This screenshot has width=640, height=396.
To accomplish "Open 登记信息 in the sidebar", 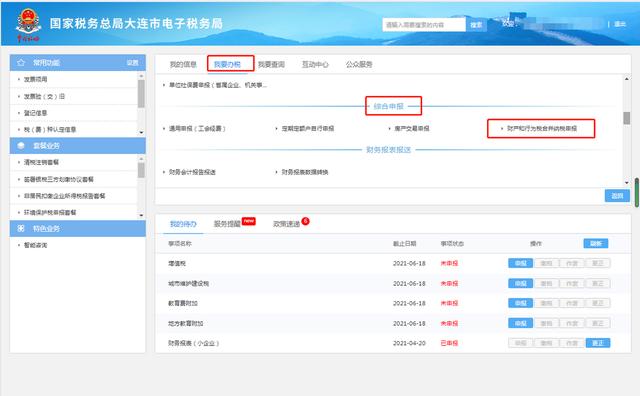I will 36,113.
